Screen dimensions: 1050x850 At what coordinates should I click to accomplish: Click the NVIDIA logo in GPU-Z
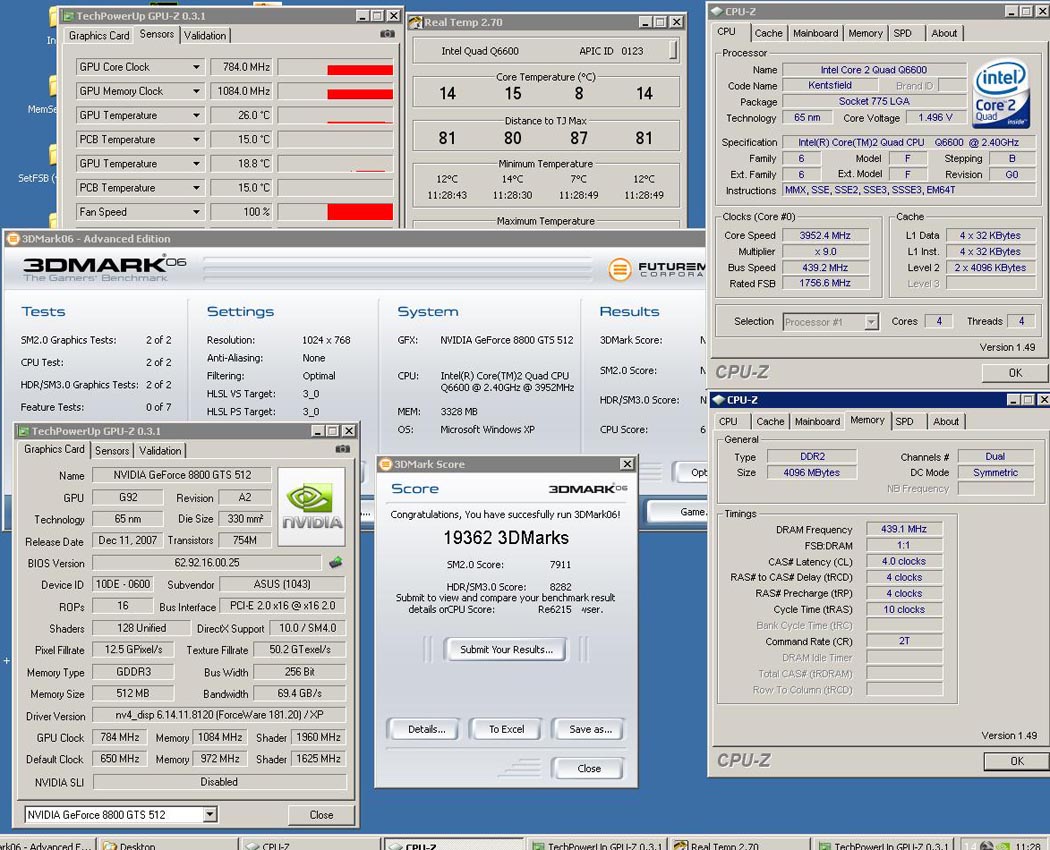[311, 506]
